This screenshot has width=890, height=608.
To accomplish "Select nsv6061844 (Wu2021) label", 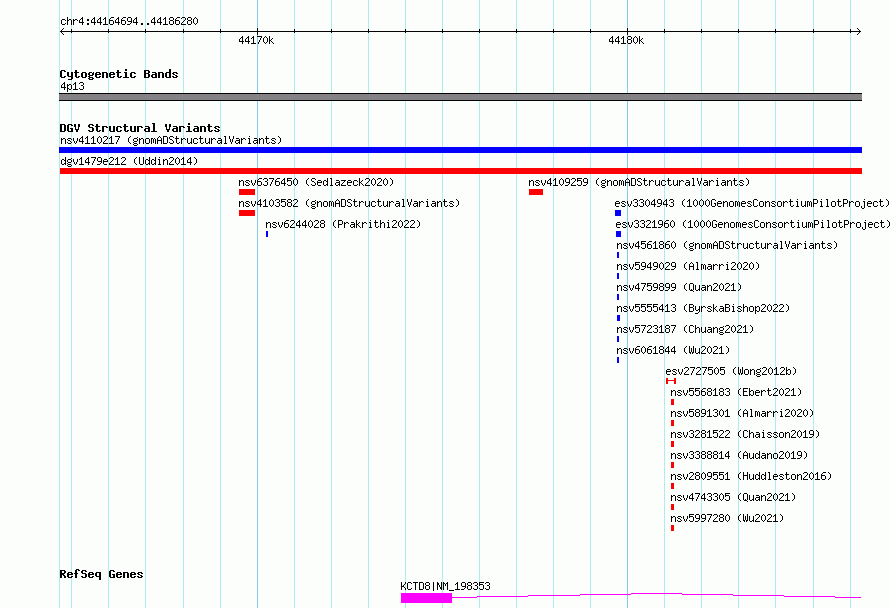I will coord(673,350).
